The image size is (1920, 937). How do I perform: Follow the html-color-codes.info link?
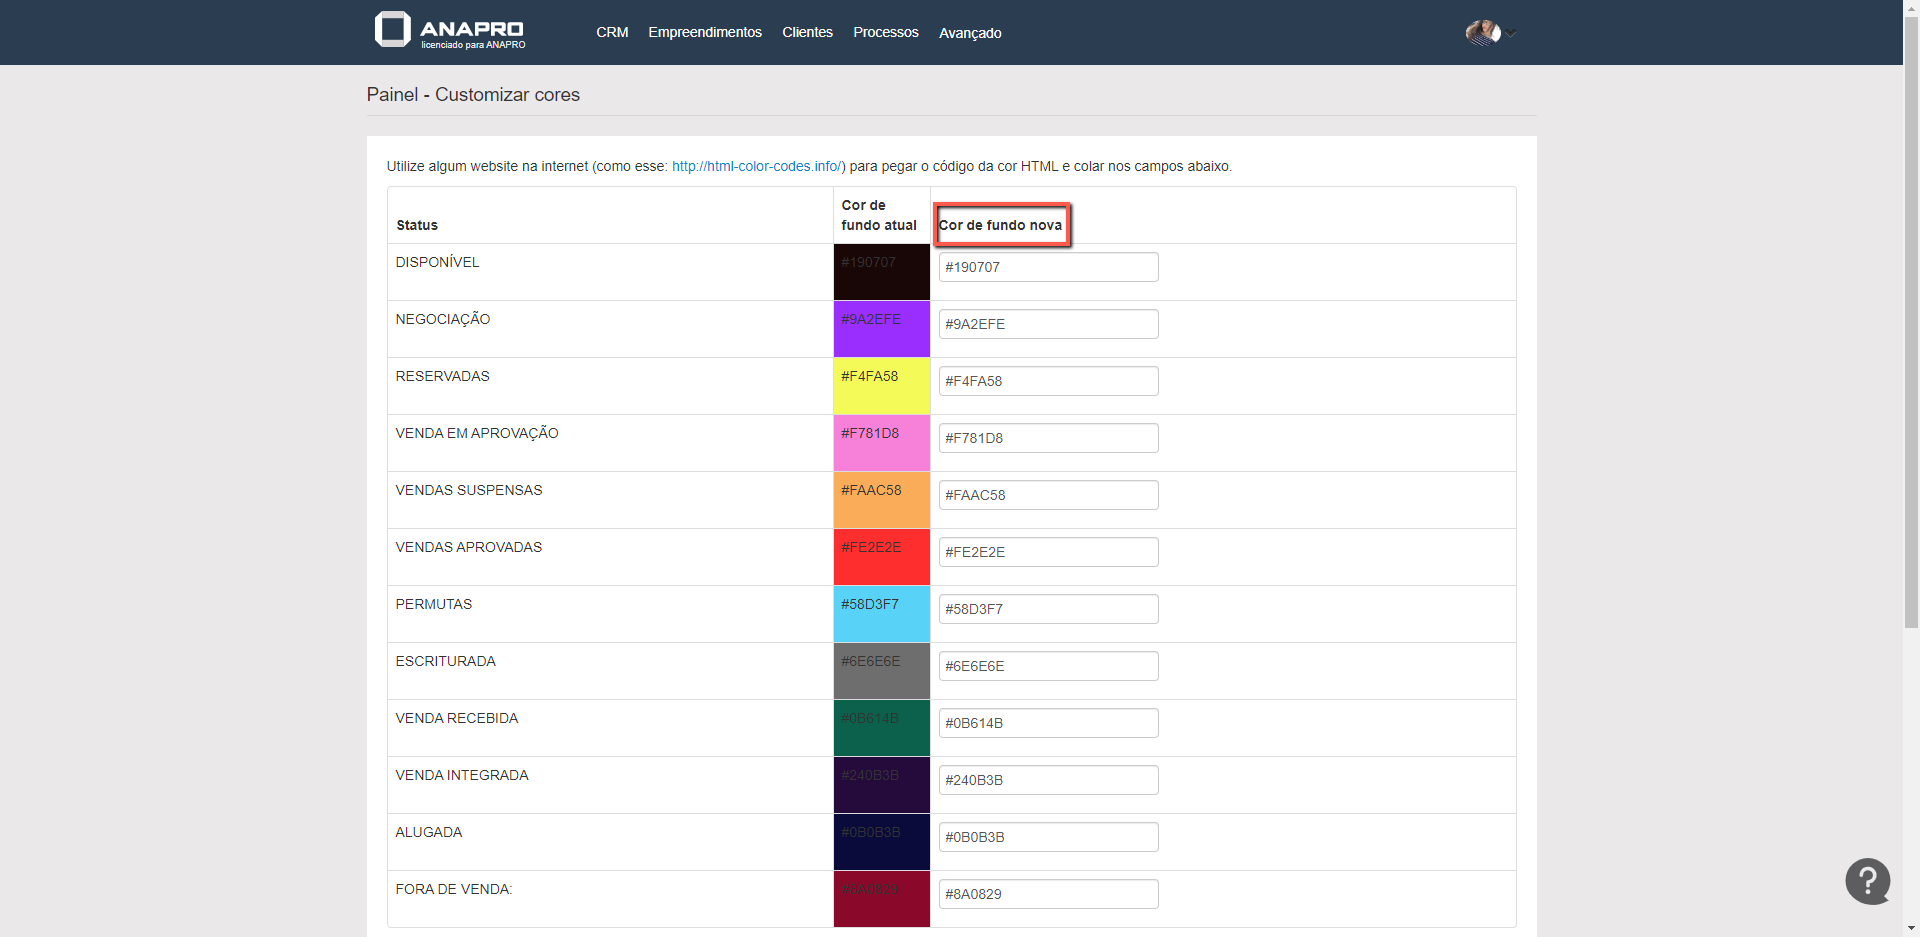tap(758, 166)
